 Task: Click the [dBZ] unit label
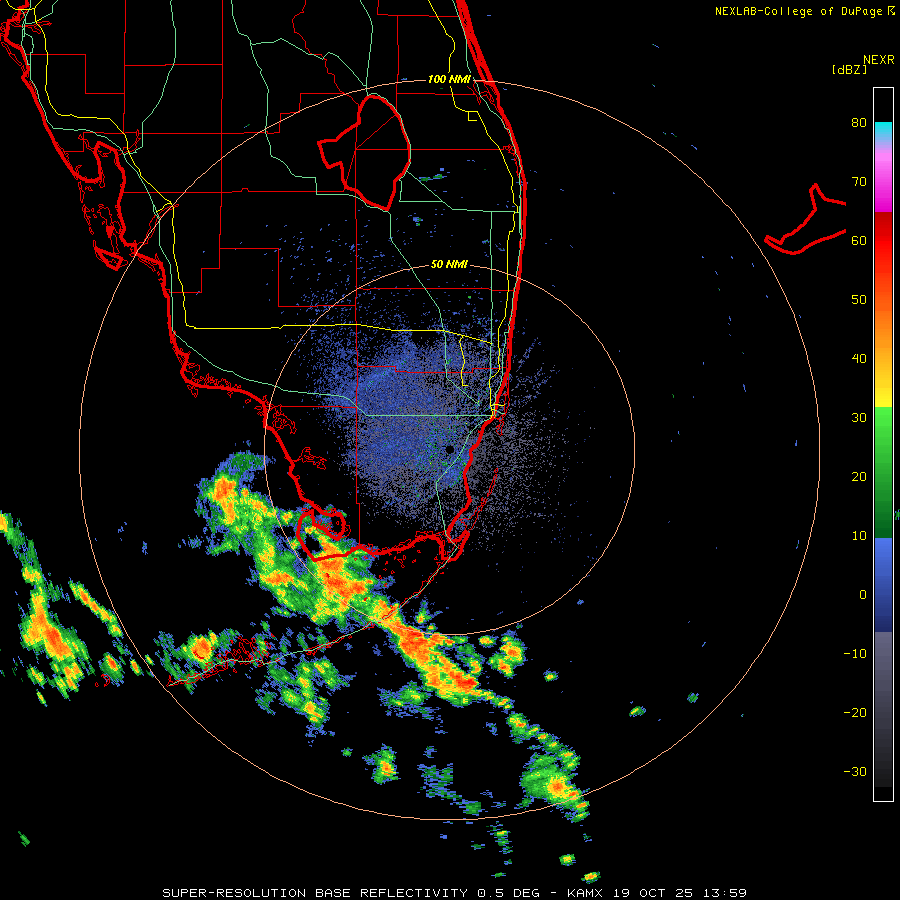point(849,69)
